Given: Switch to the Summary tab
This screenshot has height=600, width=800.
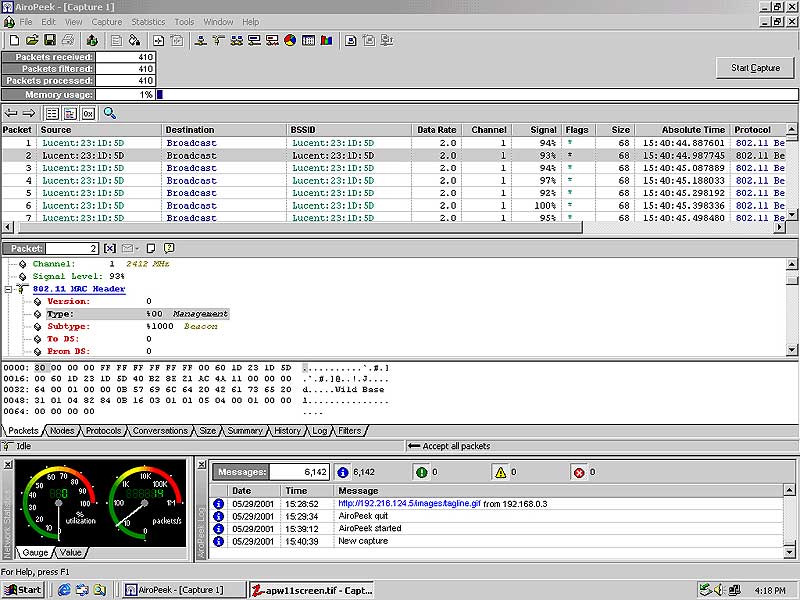Looking at the screenshot, I should tap(245, 431).
